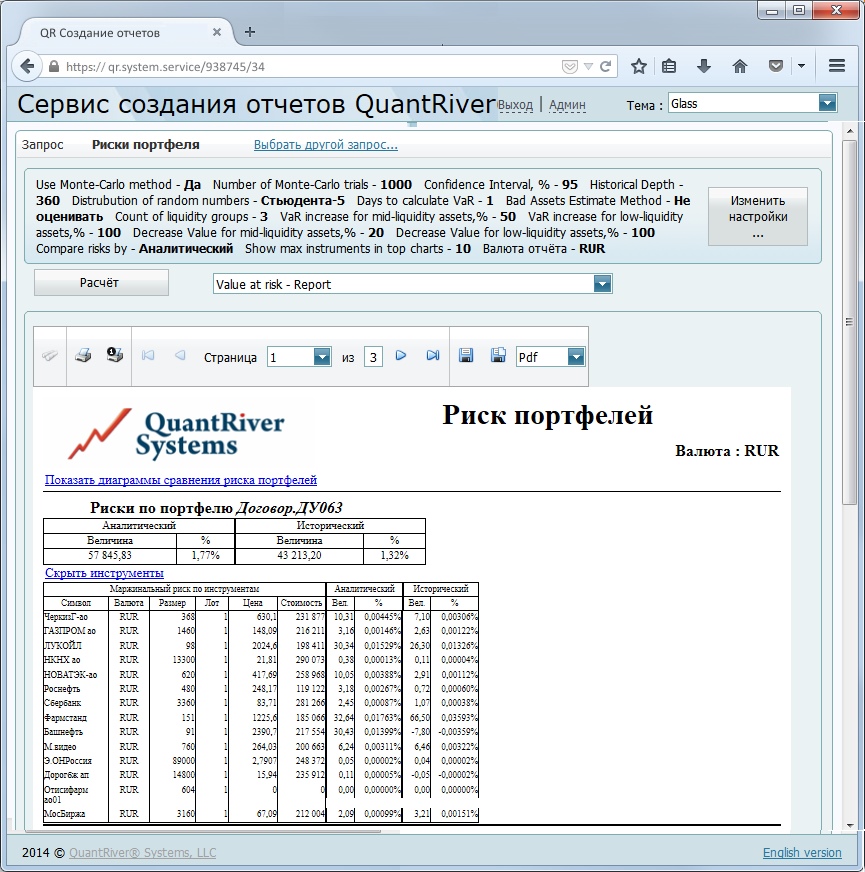The height and width of the screenshot is (872, 865).
Task: Open the QuantRiver Systems, LLC footer link
Action: coord(142,853)
